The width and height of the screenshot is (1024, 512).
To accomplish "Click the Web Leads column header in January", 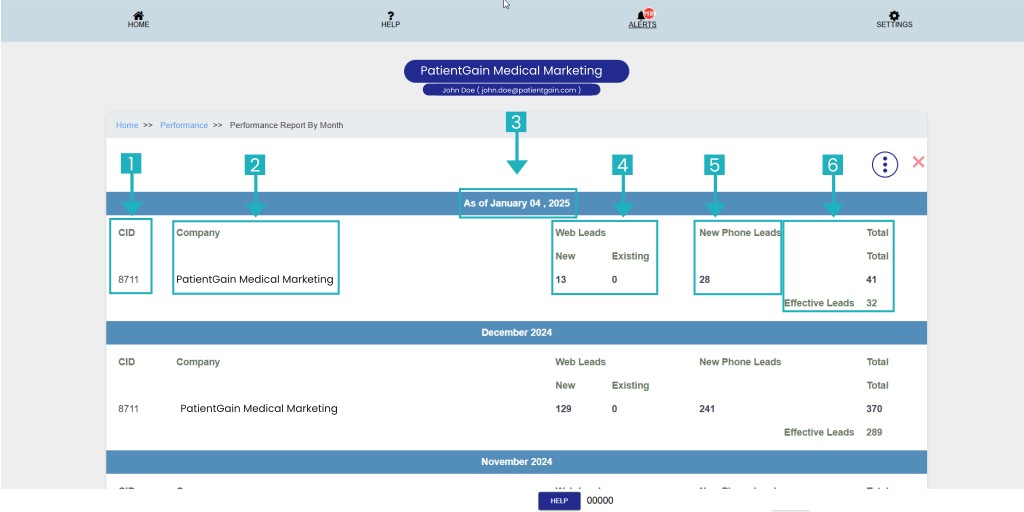I will (581, 233).
